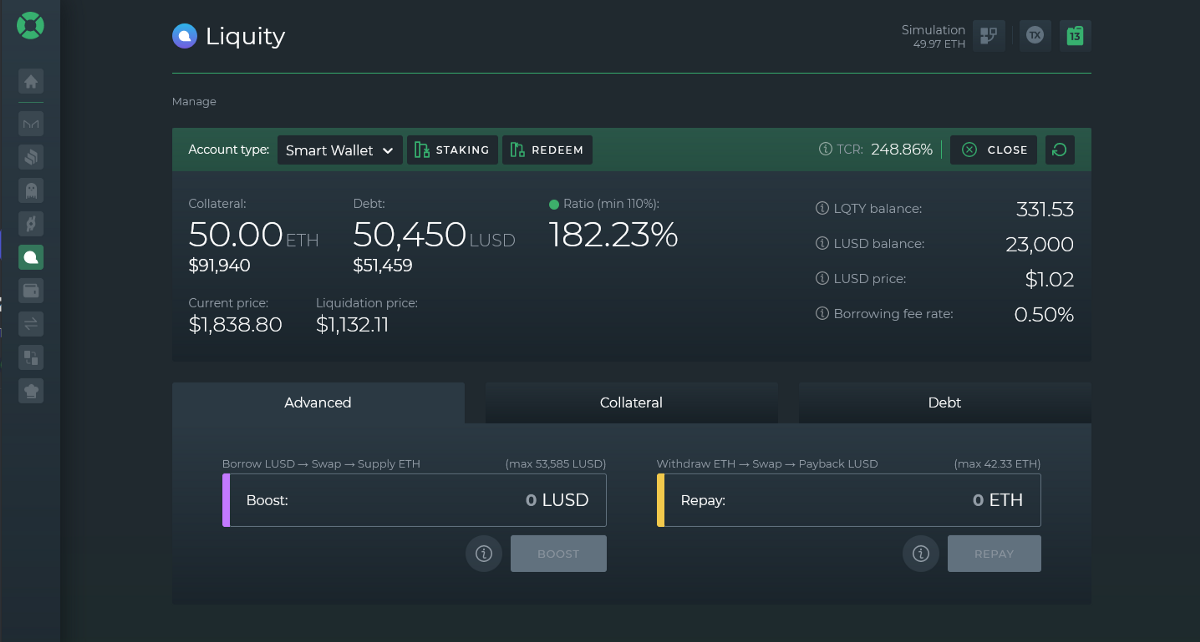Open the Compound protocol sidebar icon
Viewport: 1200px width, 642px height.
tap(31, 157)
